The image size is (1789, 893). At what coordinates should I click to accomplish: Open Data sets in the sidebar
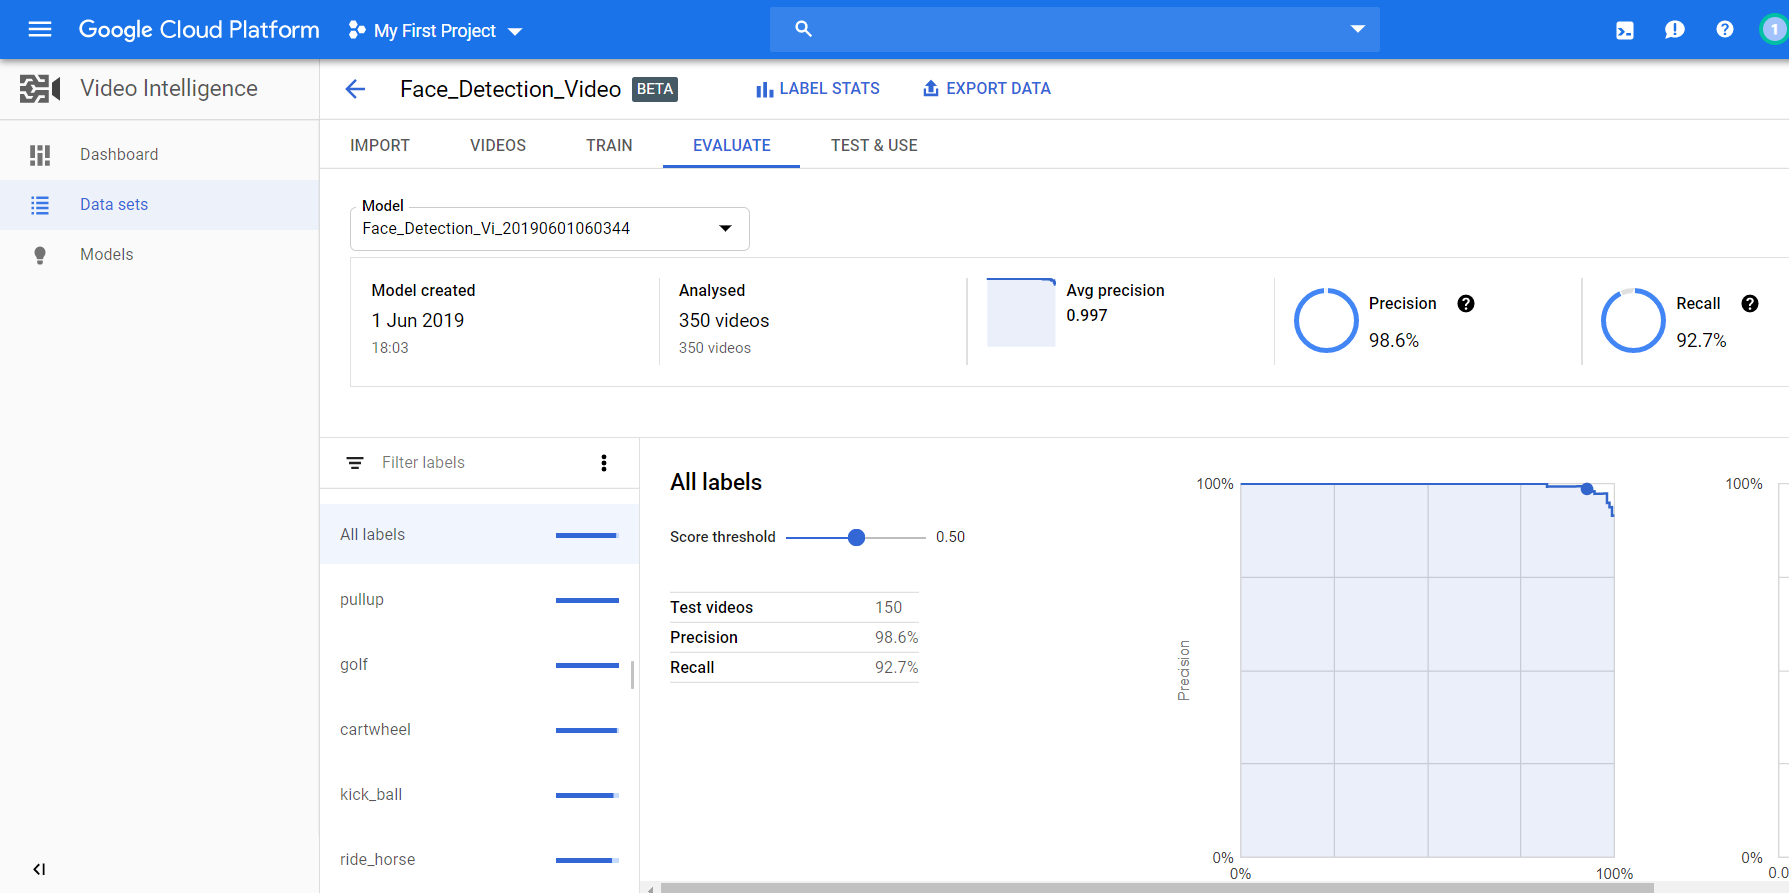(160, 205)
